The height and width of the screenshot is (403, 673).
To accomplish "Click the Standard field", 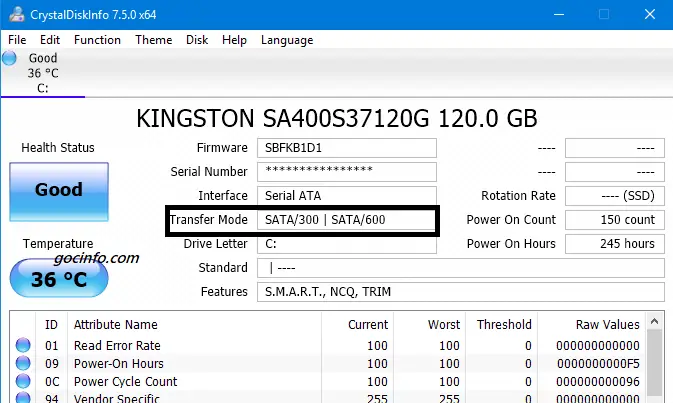I will point(461,268).
